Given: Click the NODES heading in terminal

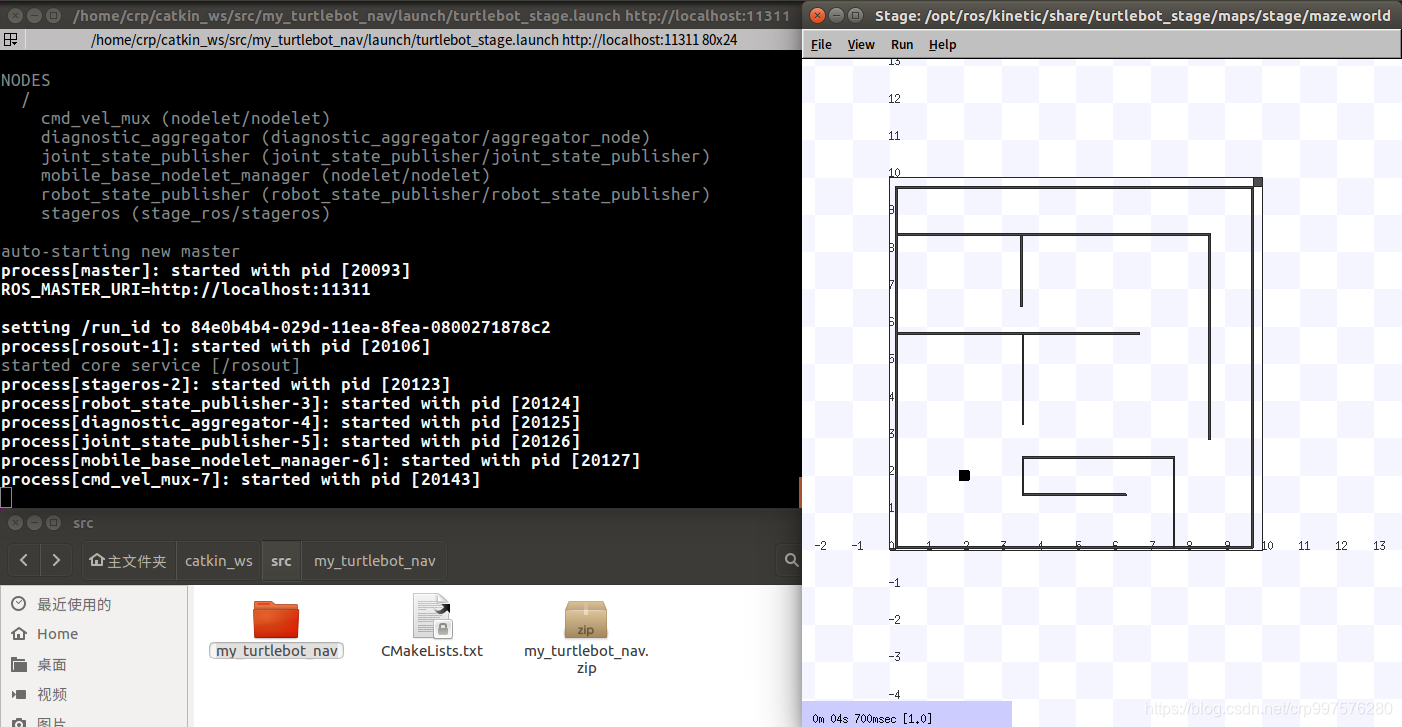Looking at the screenshot, I should pos(26,80).
